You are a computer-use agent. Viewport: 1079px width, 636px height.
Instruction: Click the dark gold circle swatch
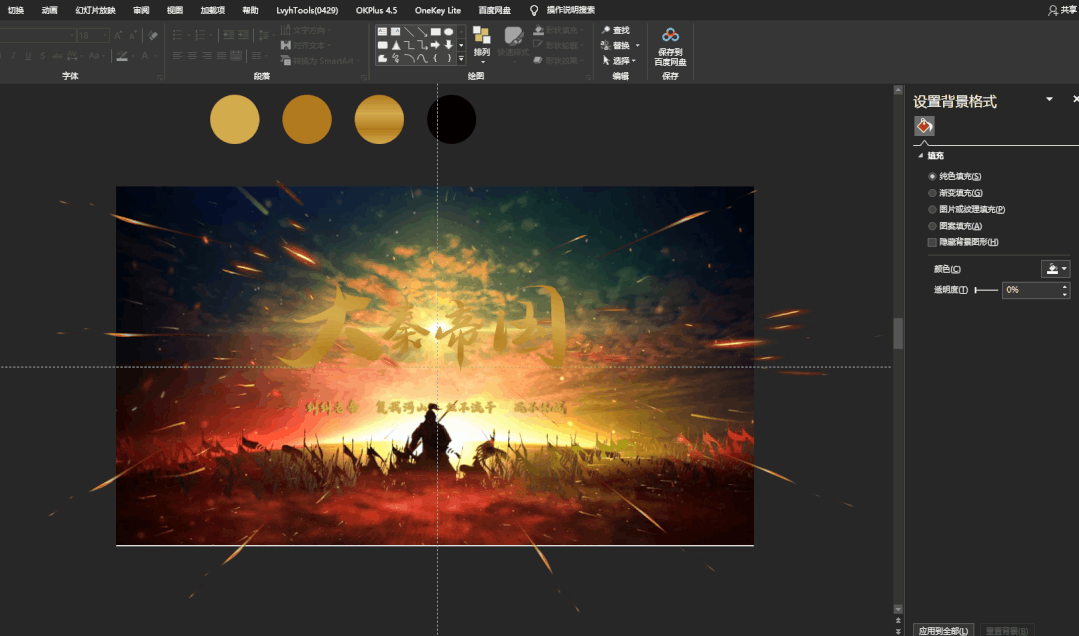(307, 119)
